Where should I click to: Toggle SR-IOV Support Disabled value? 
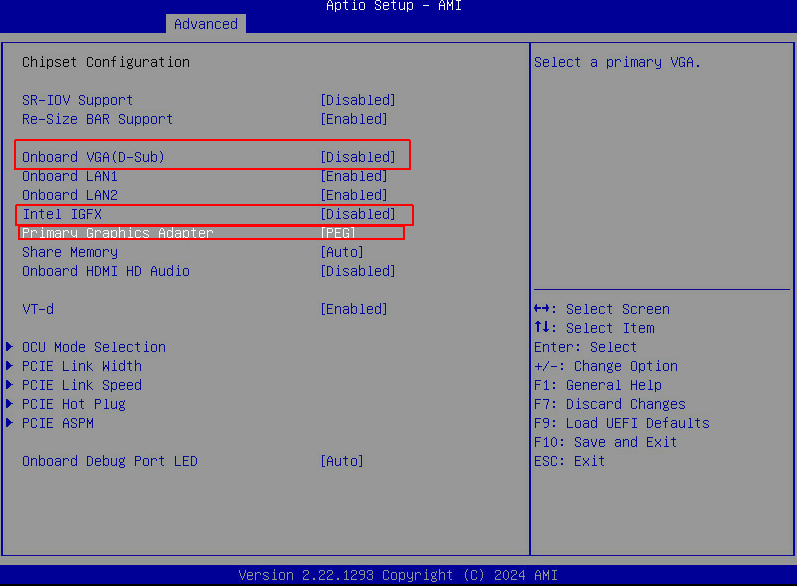click(357, 100)
